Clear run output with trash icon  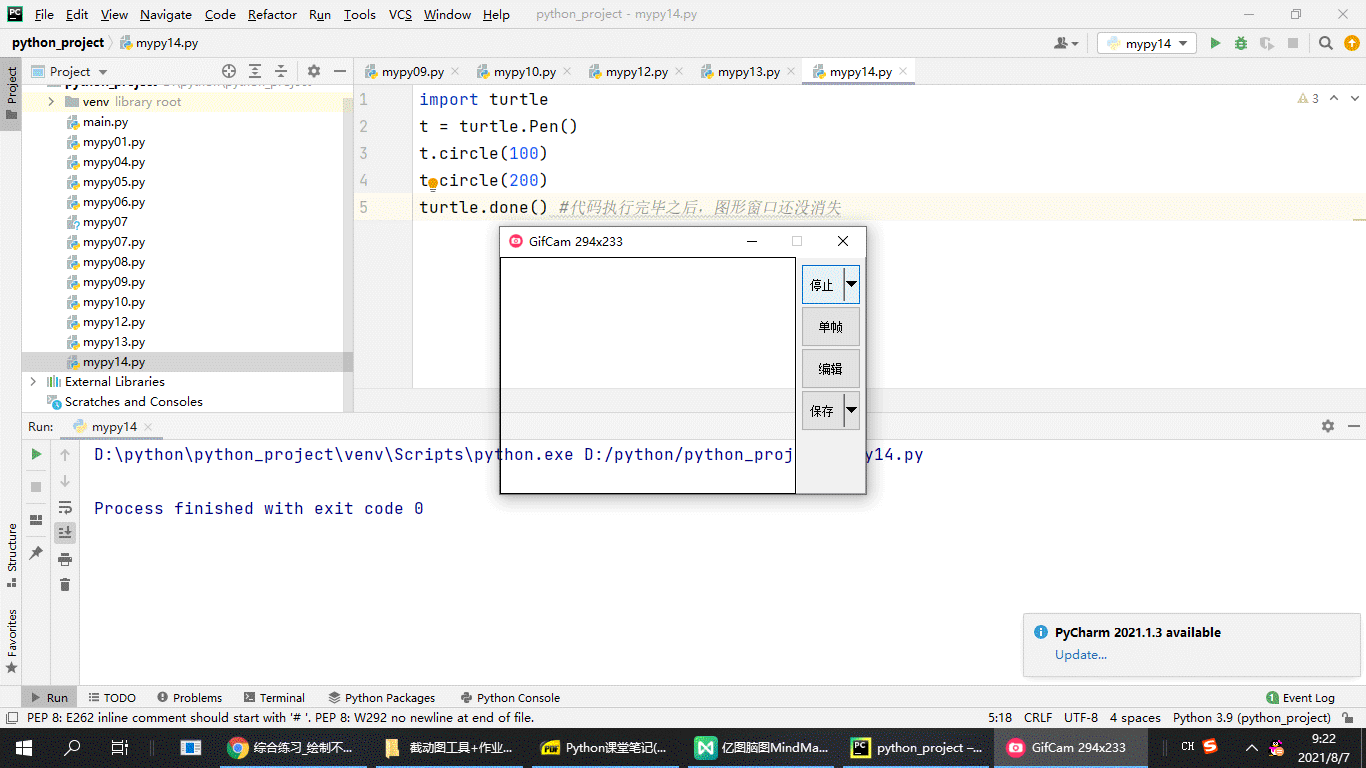click(65, 585)
